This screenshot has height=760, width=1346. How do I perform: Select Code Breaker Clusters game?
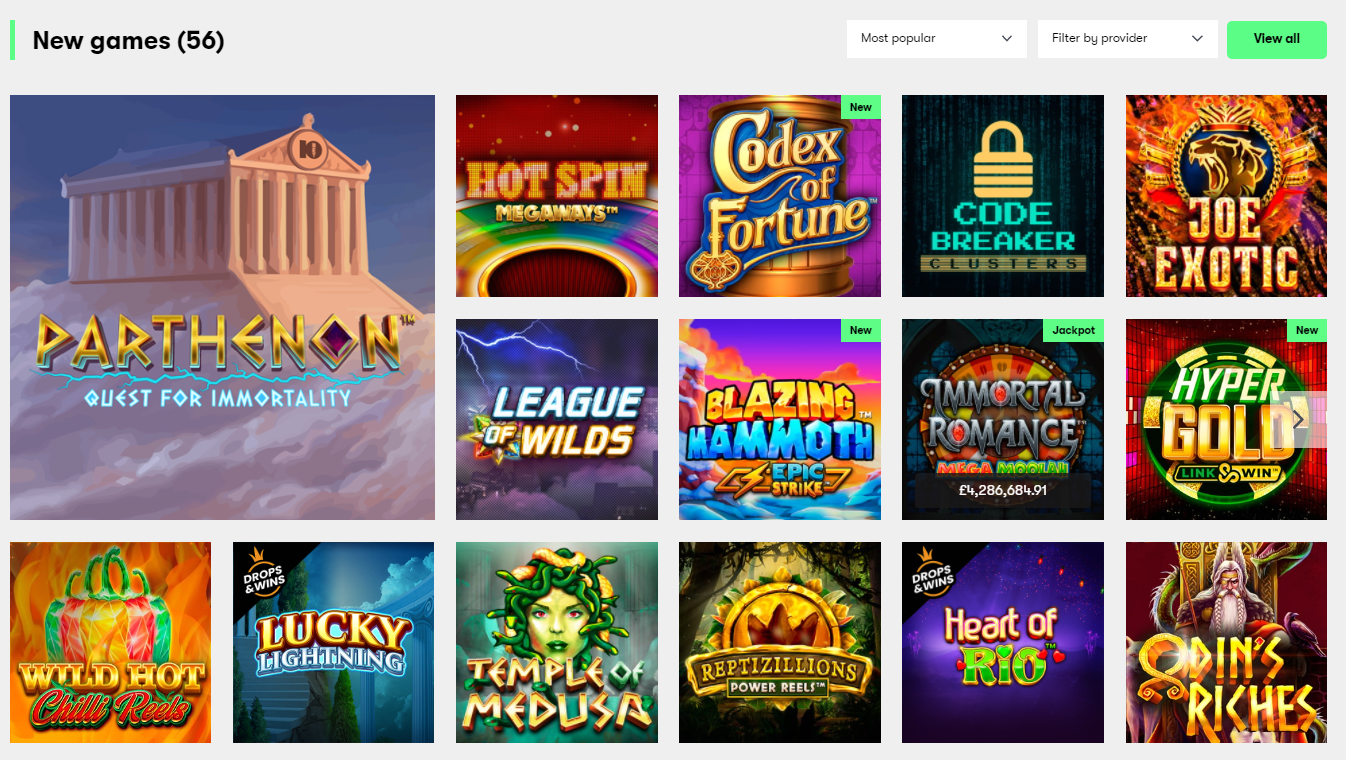click(x=1003, y=196)
